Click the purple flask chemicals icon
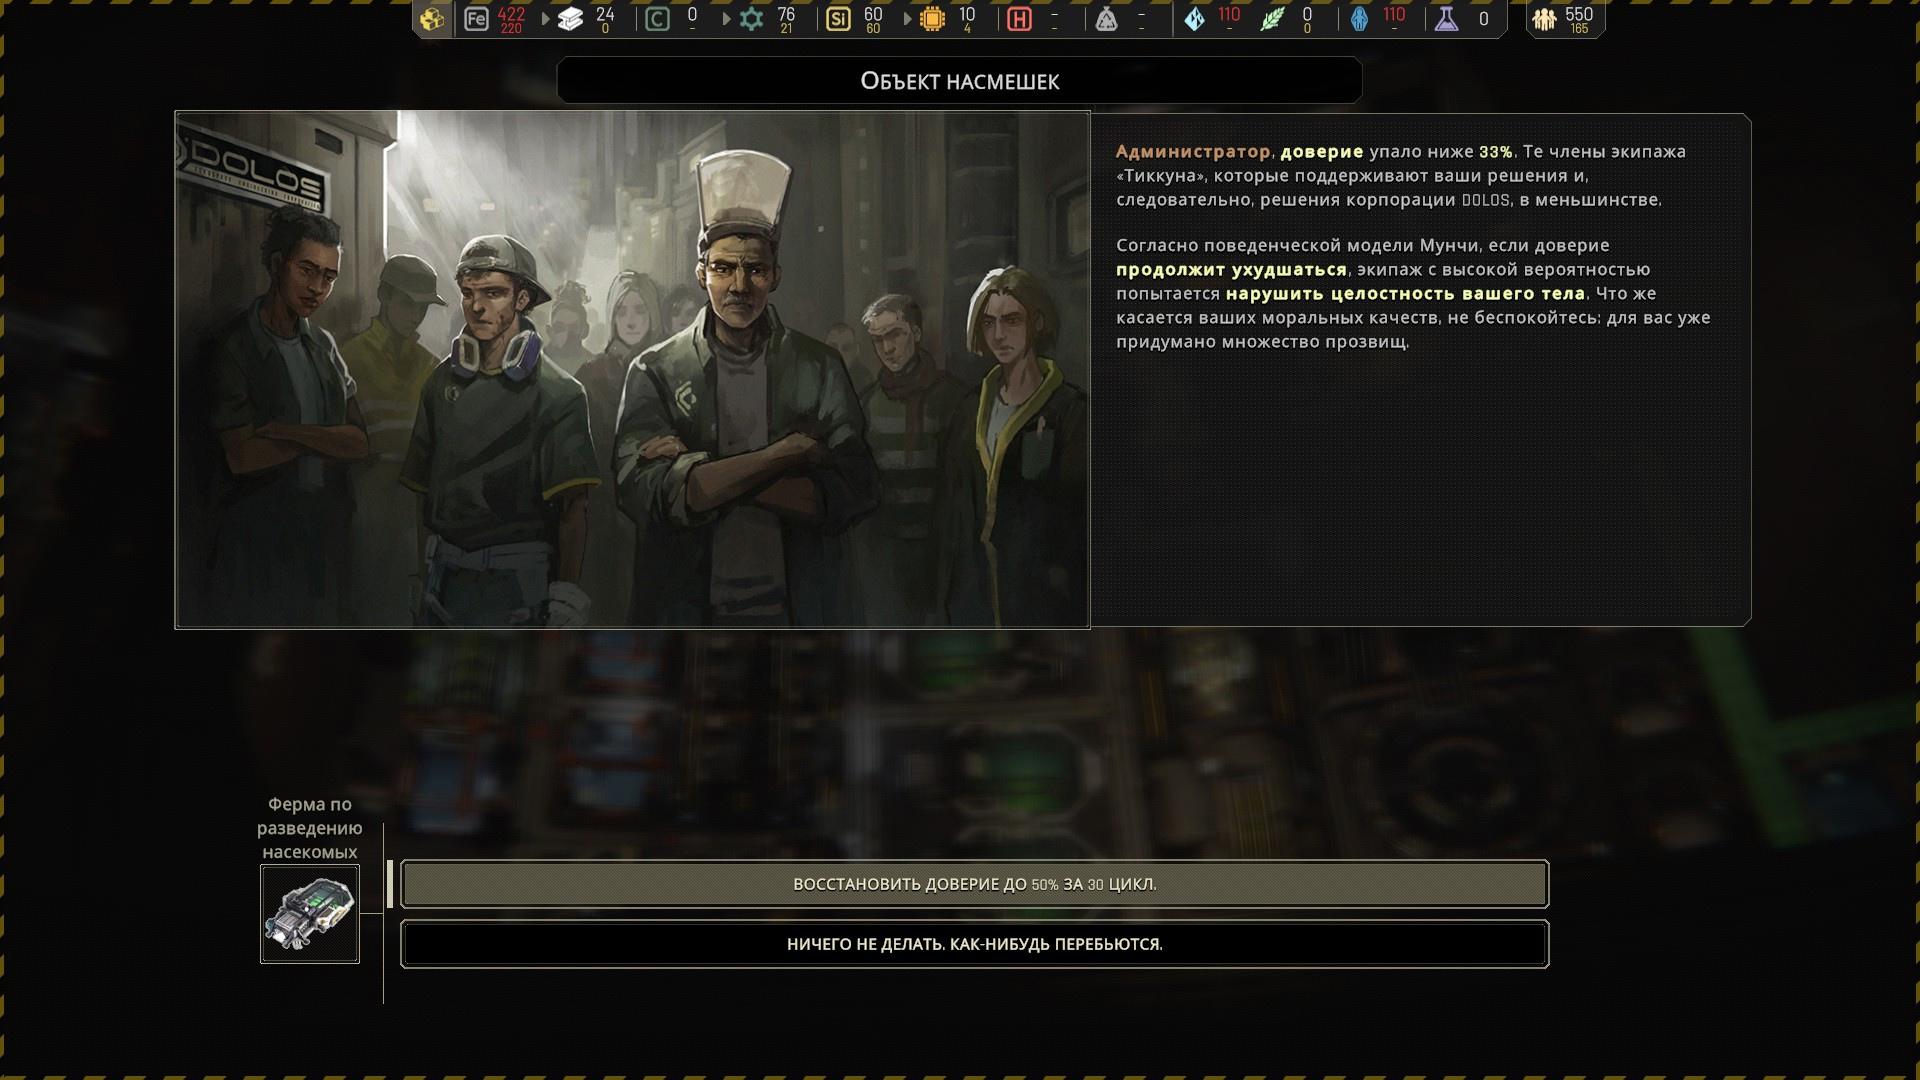The image size is (1920, 1080). (x=1446, y=19)
